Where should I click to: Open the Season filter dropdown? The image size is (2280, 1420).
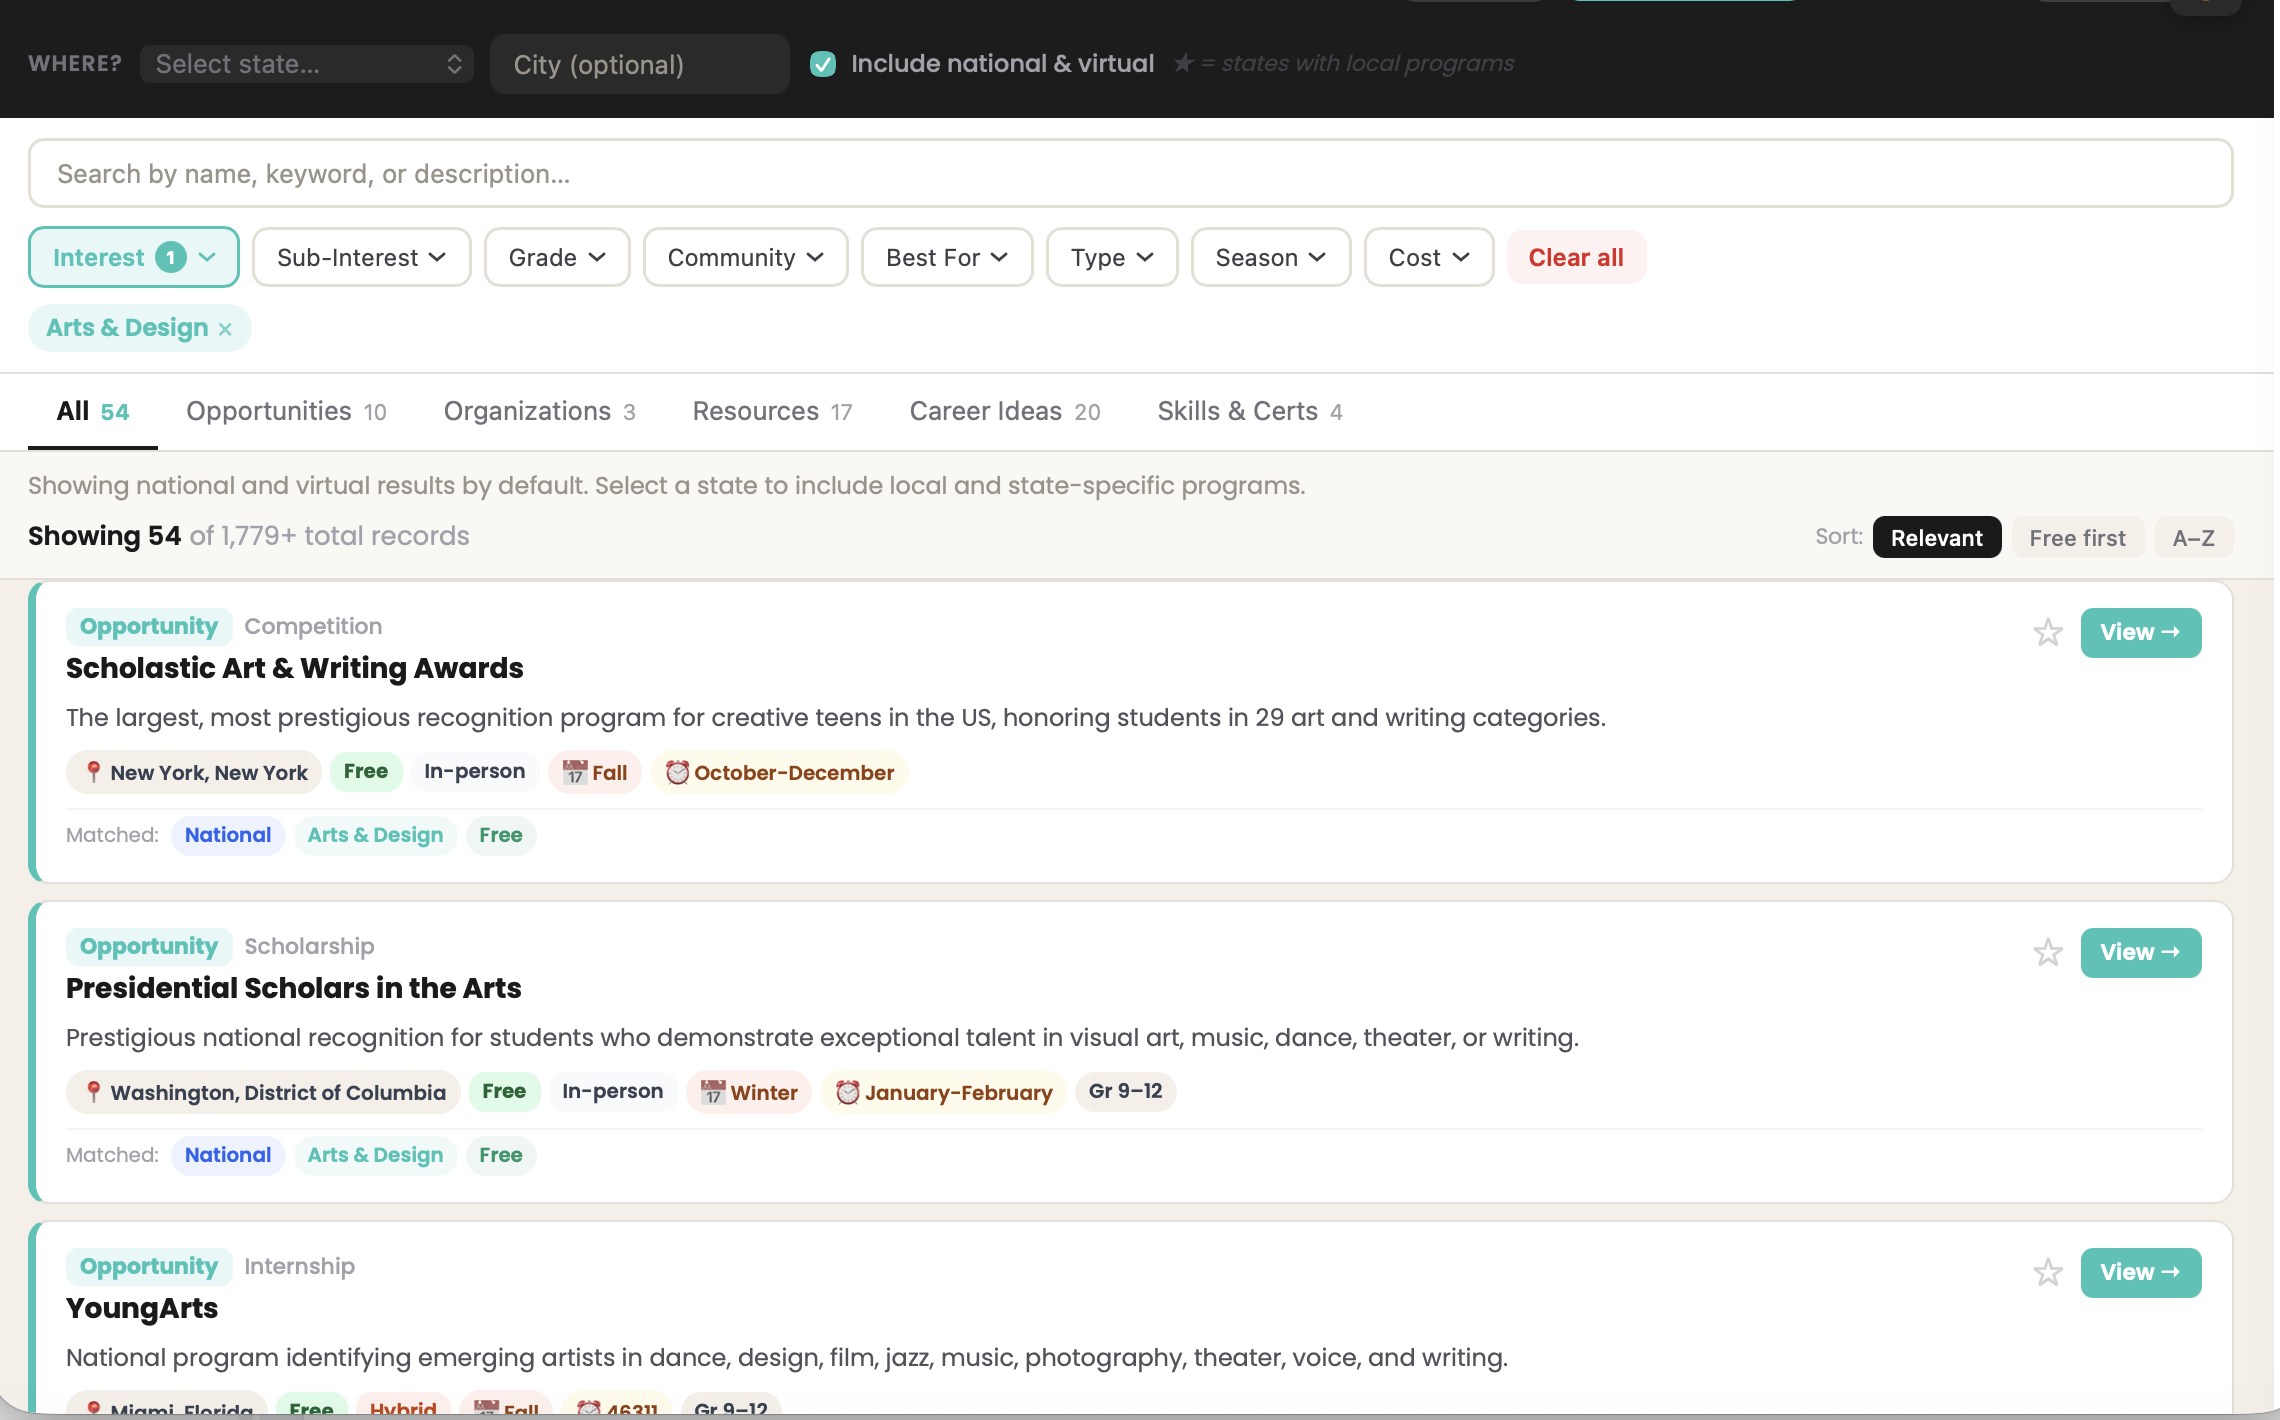(x=1270, y=257)
